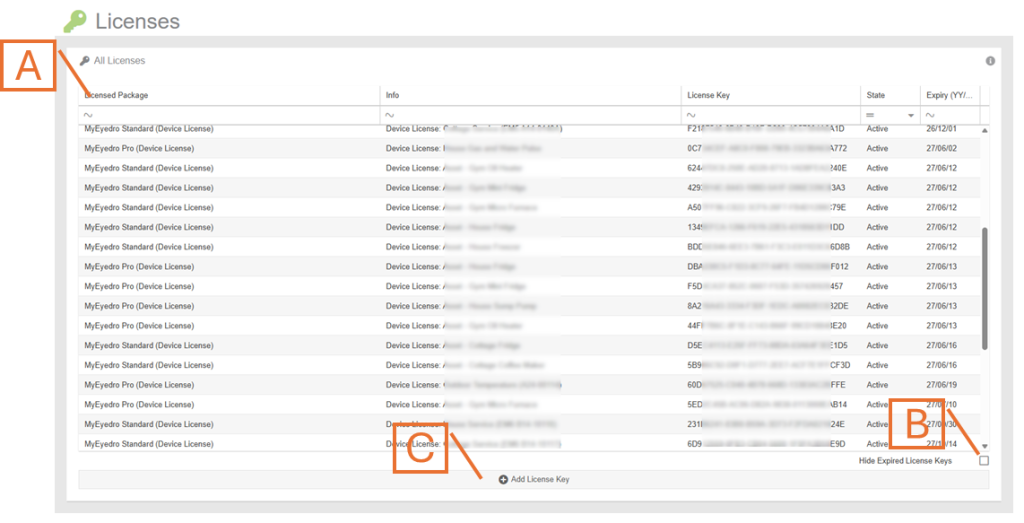Viewport: 1024px width, 523px height.
Task: Click the scroll-up arrow of the license table
Action: click(985, 131)
